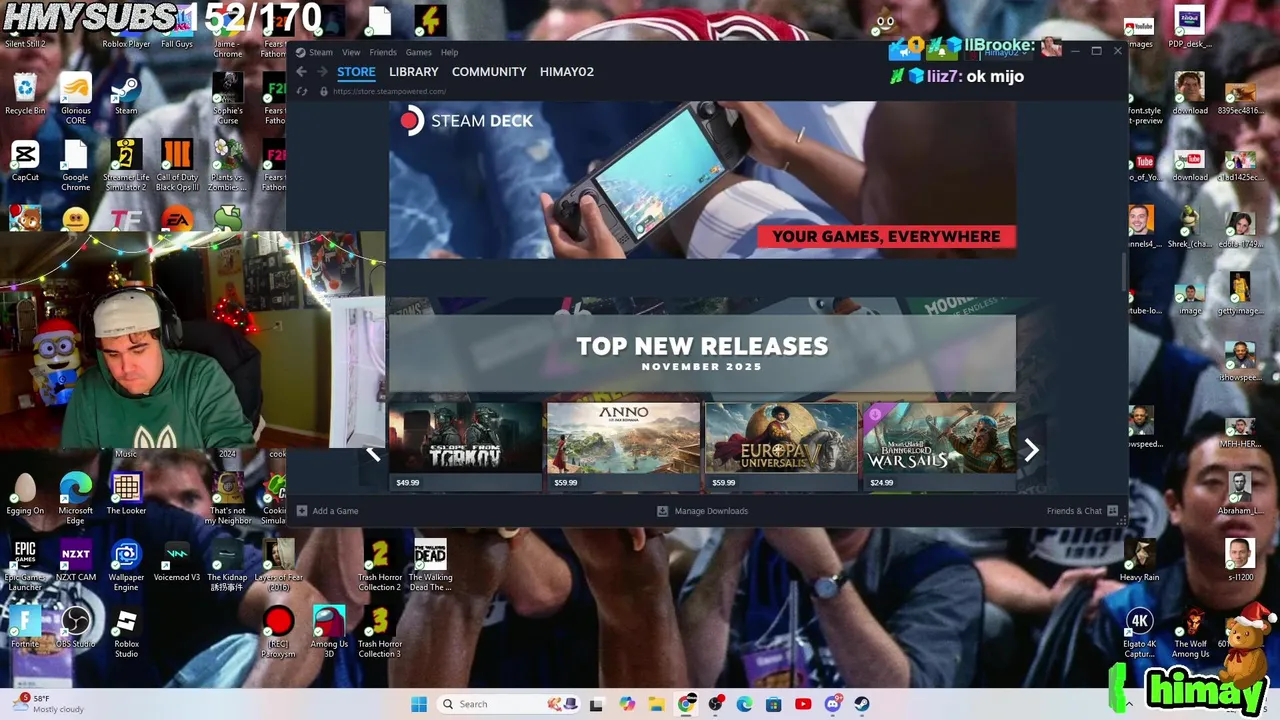
Task: Select Plants vs. Zombies desktop icon
Action: (227, 165)
